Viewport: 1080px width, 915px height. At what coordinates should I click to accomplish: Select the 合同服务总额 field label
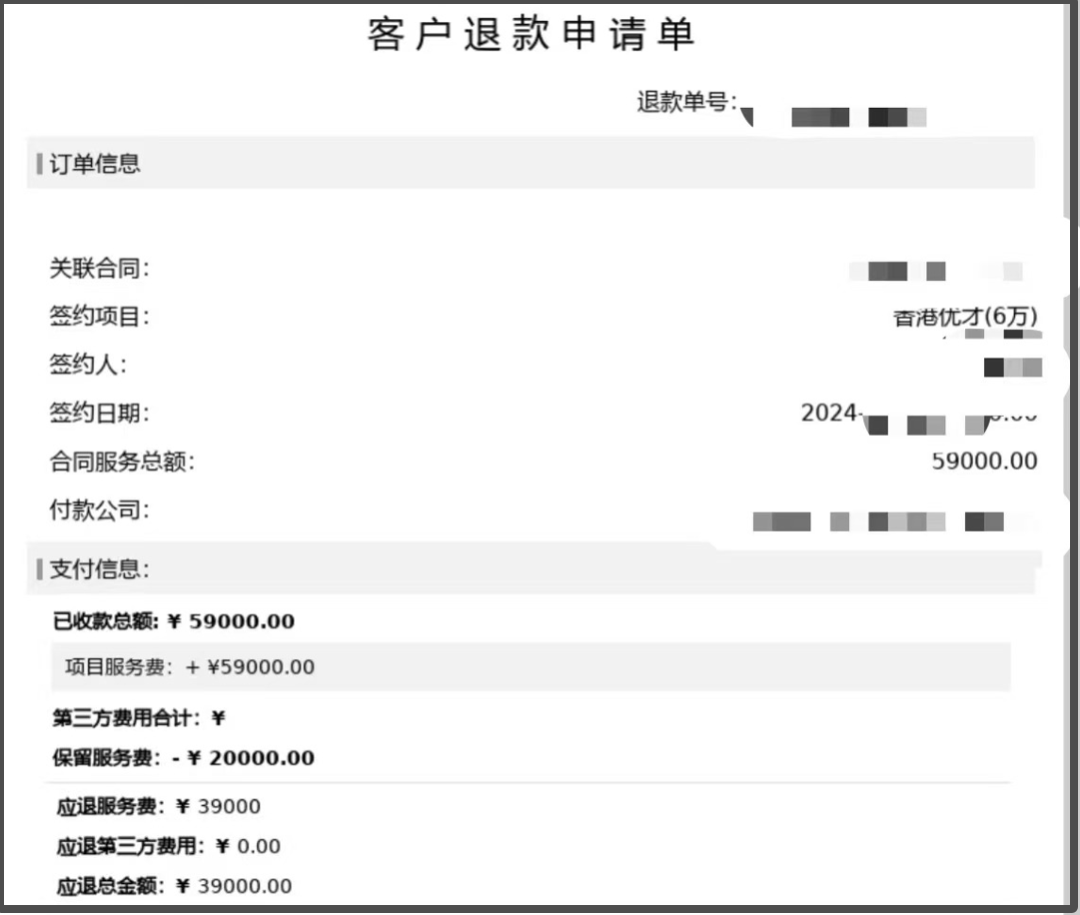pos(122,462)
